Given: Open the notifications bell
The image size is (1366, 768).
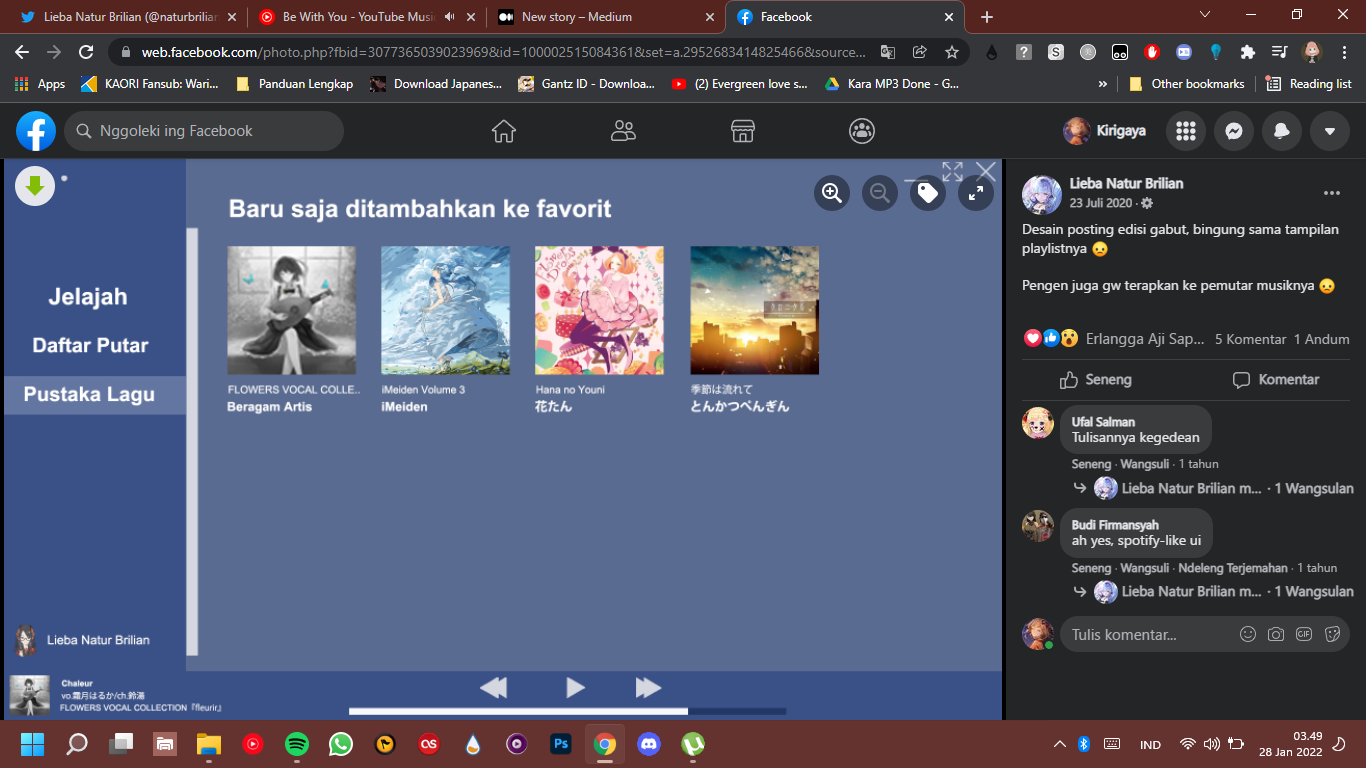Looking at the screenshot, I should [x=1282, y=131].
